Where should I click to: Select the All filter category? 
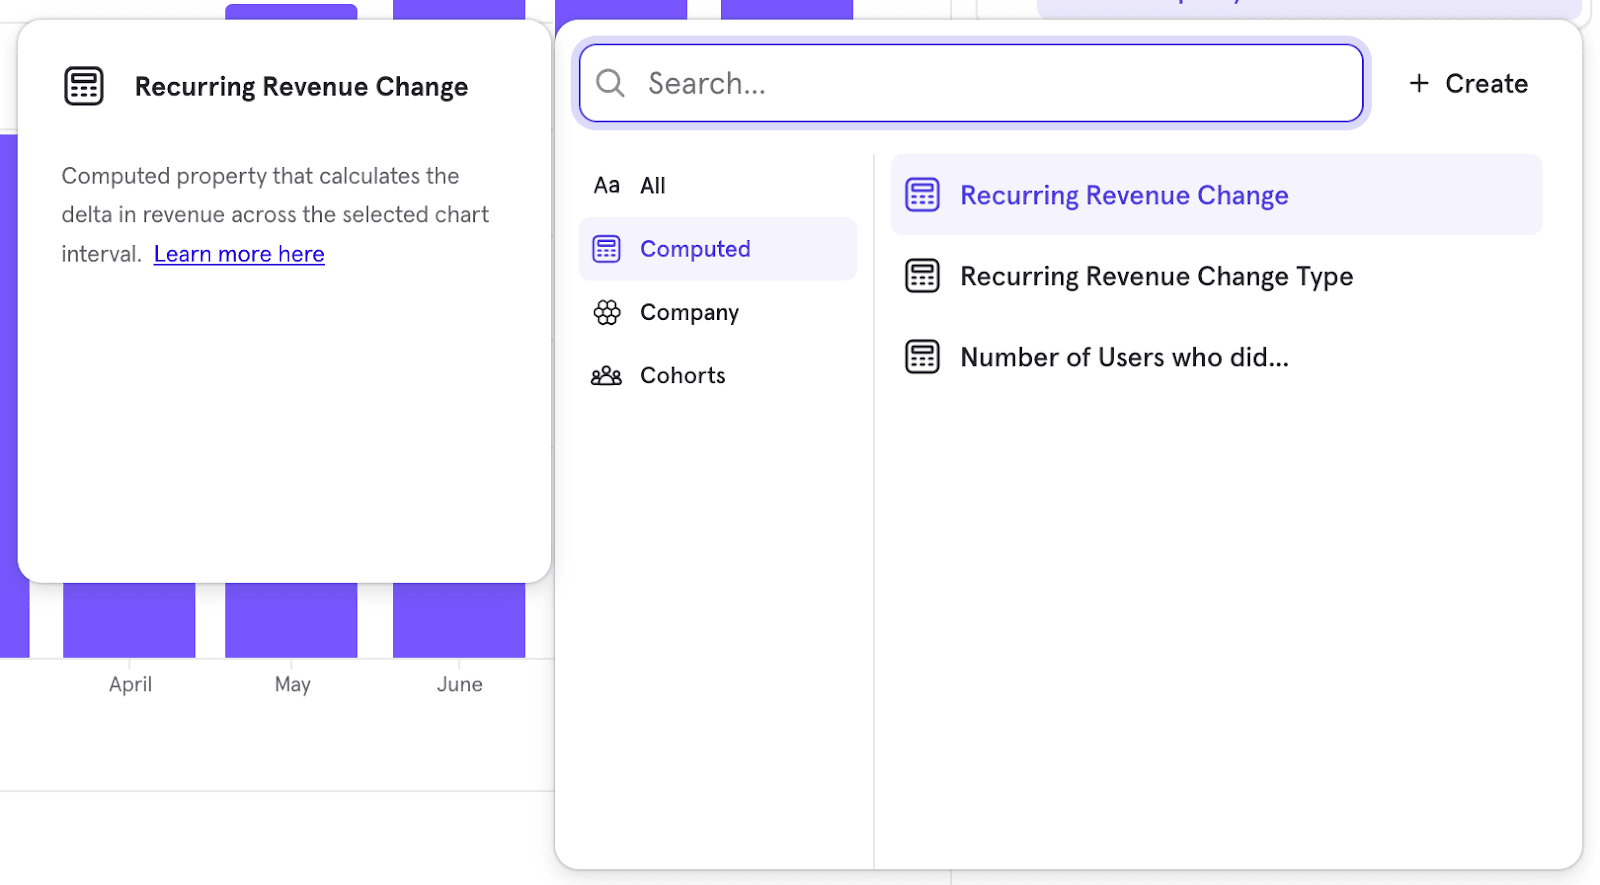pyautogui.click(x=652, y=186)
